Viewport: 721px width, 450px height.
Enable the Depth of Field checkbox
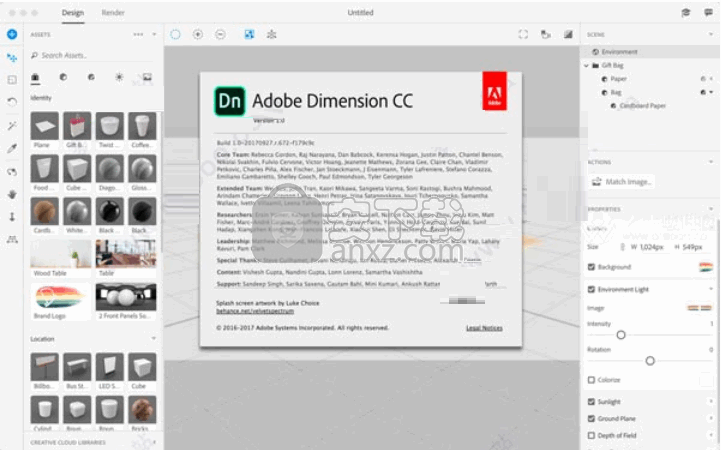click(591, 435)
